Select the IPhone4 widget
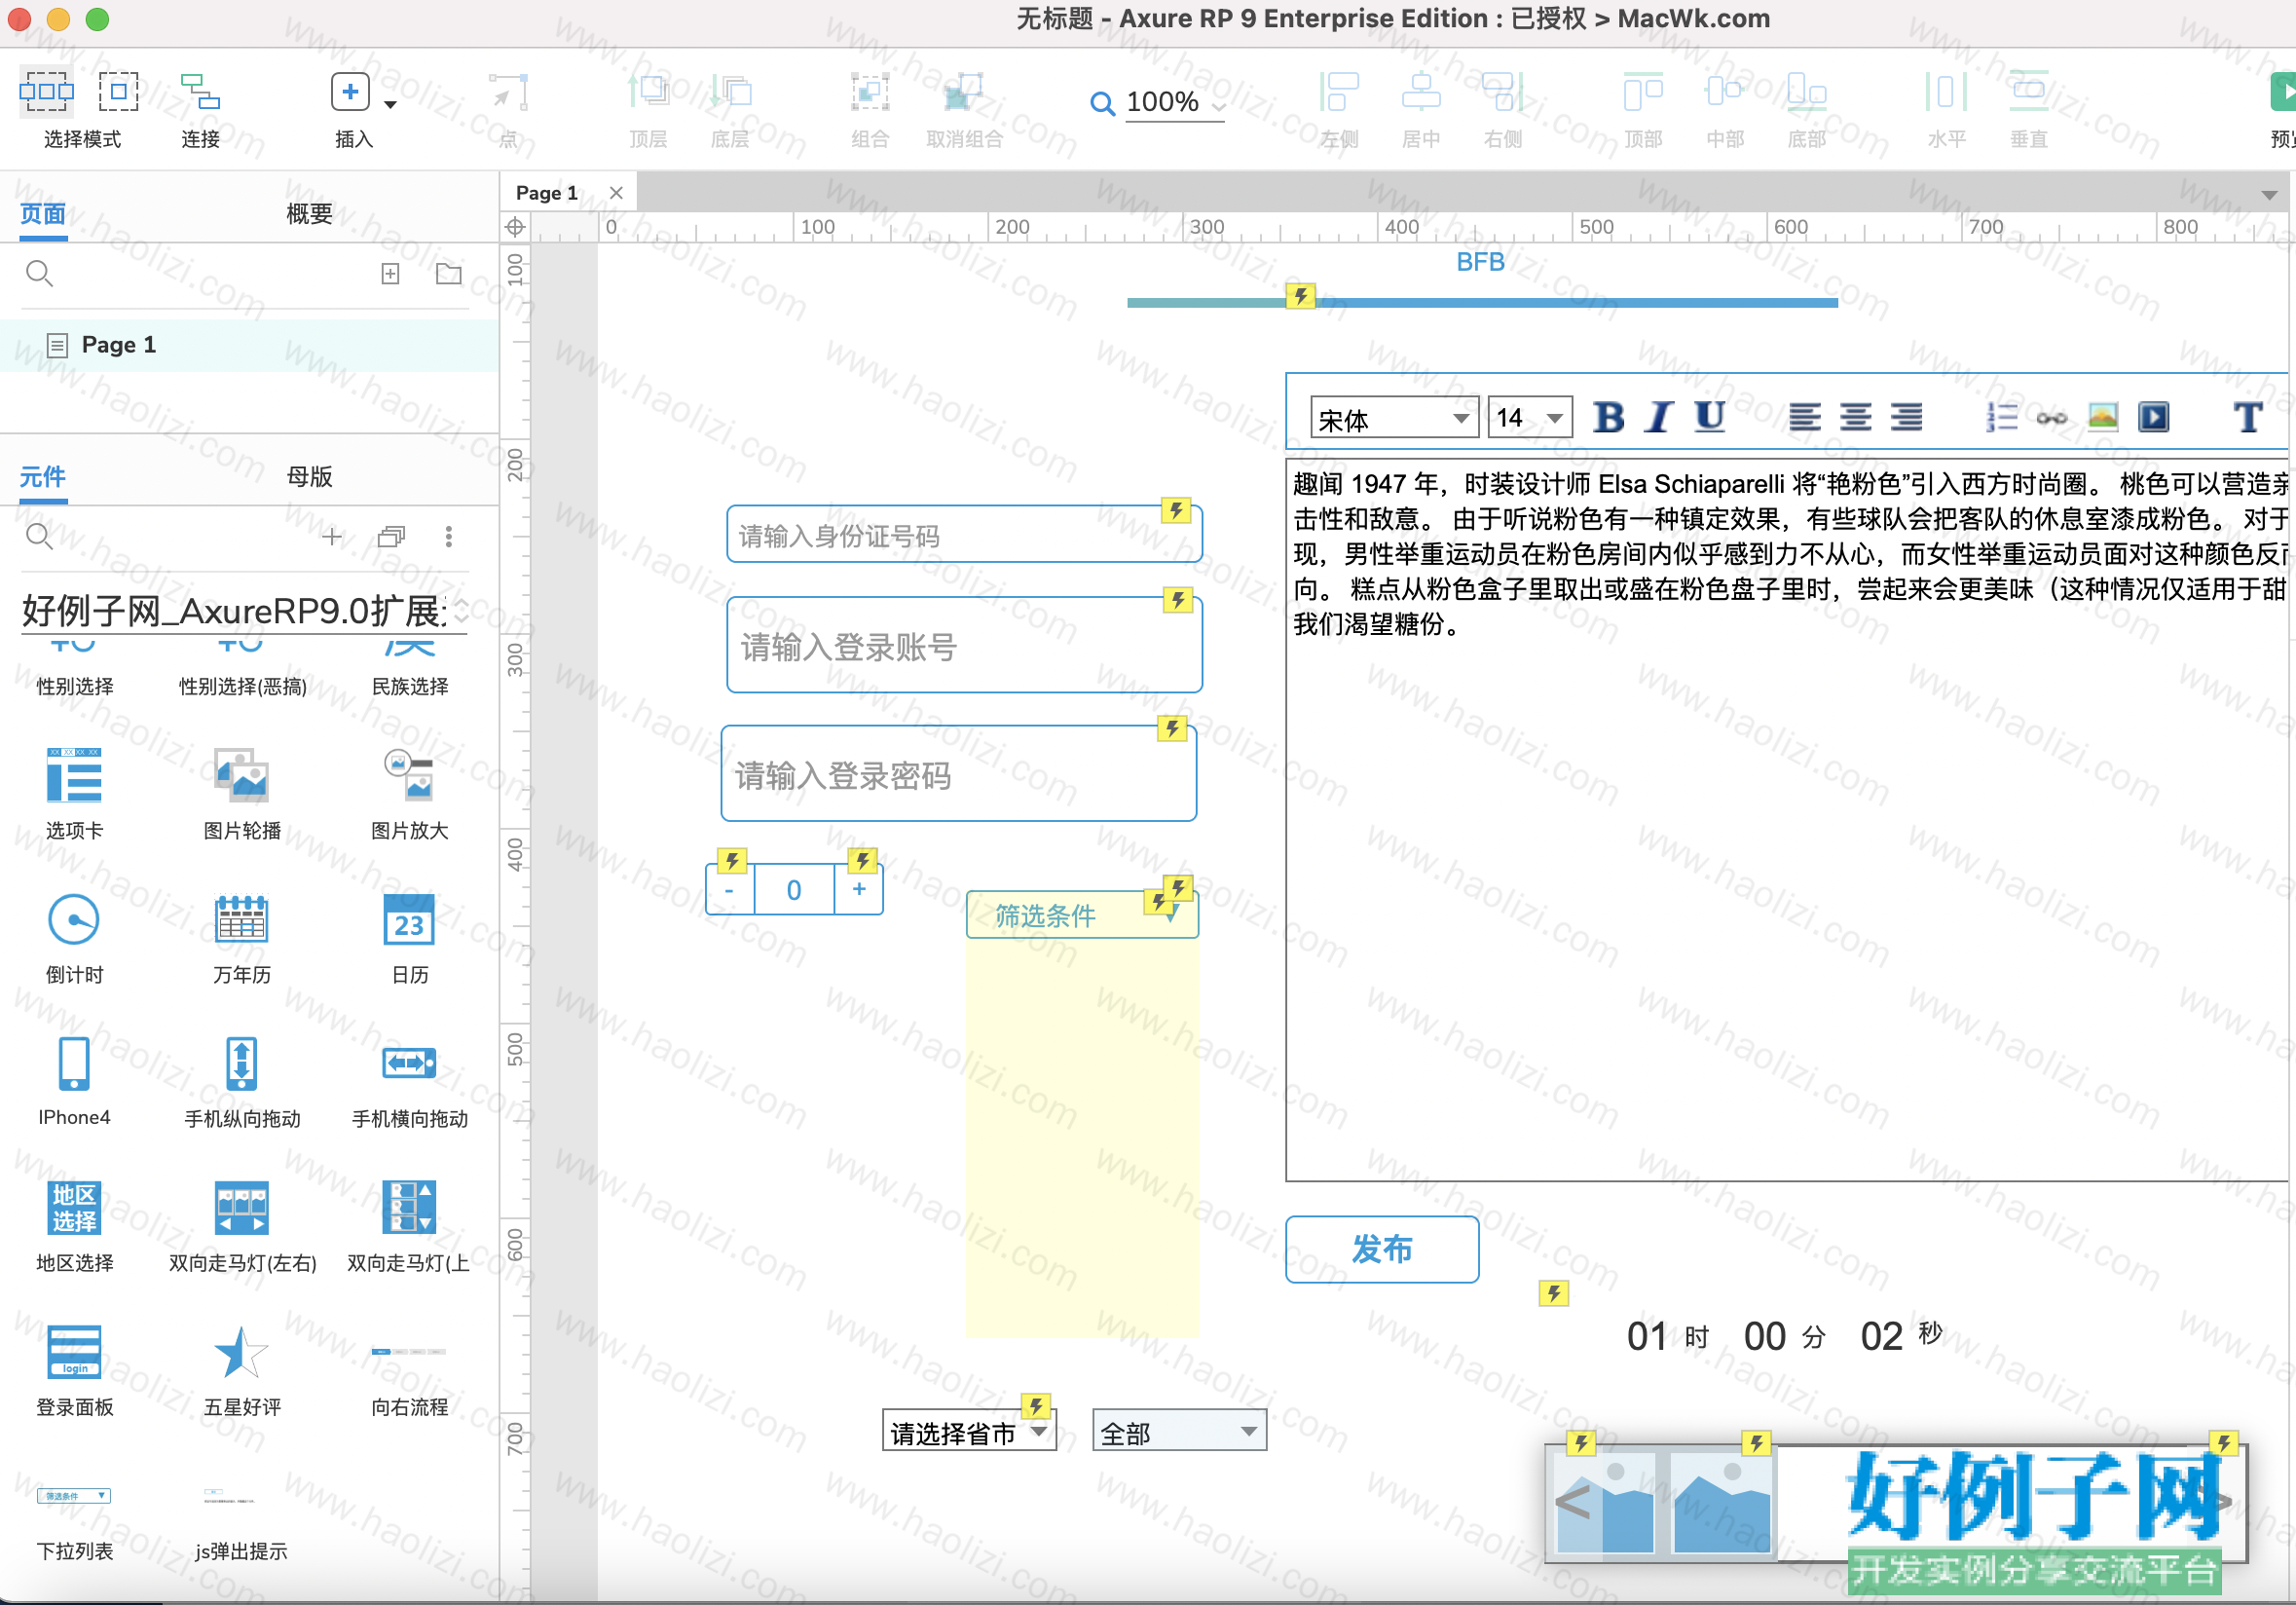2296x1605 pixels. point(74,1082)
